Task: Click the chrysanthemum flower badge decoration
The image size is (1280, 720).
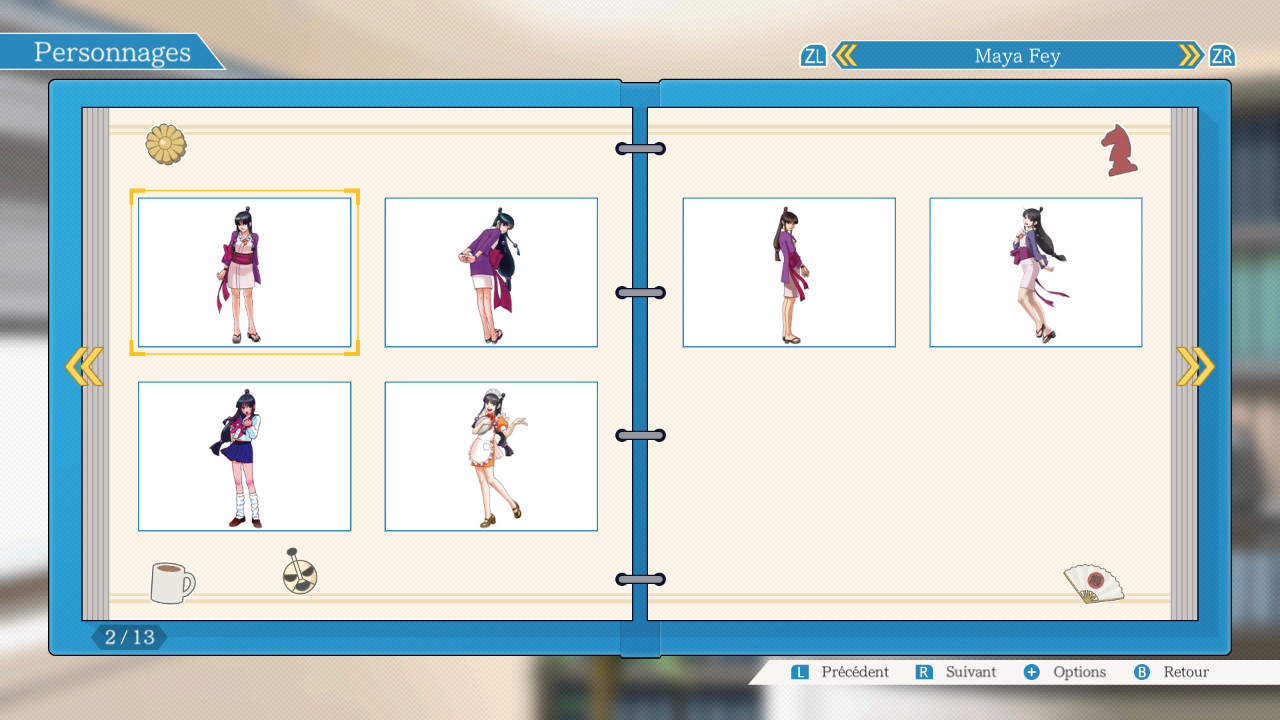Action: (166, 144)
